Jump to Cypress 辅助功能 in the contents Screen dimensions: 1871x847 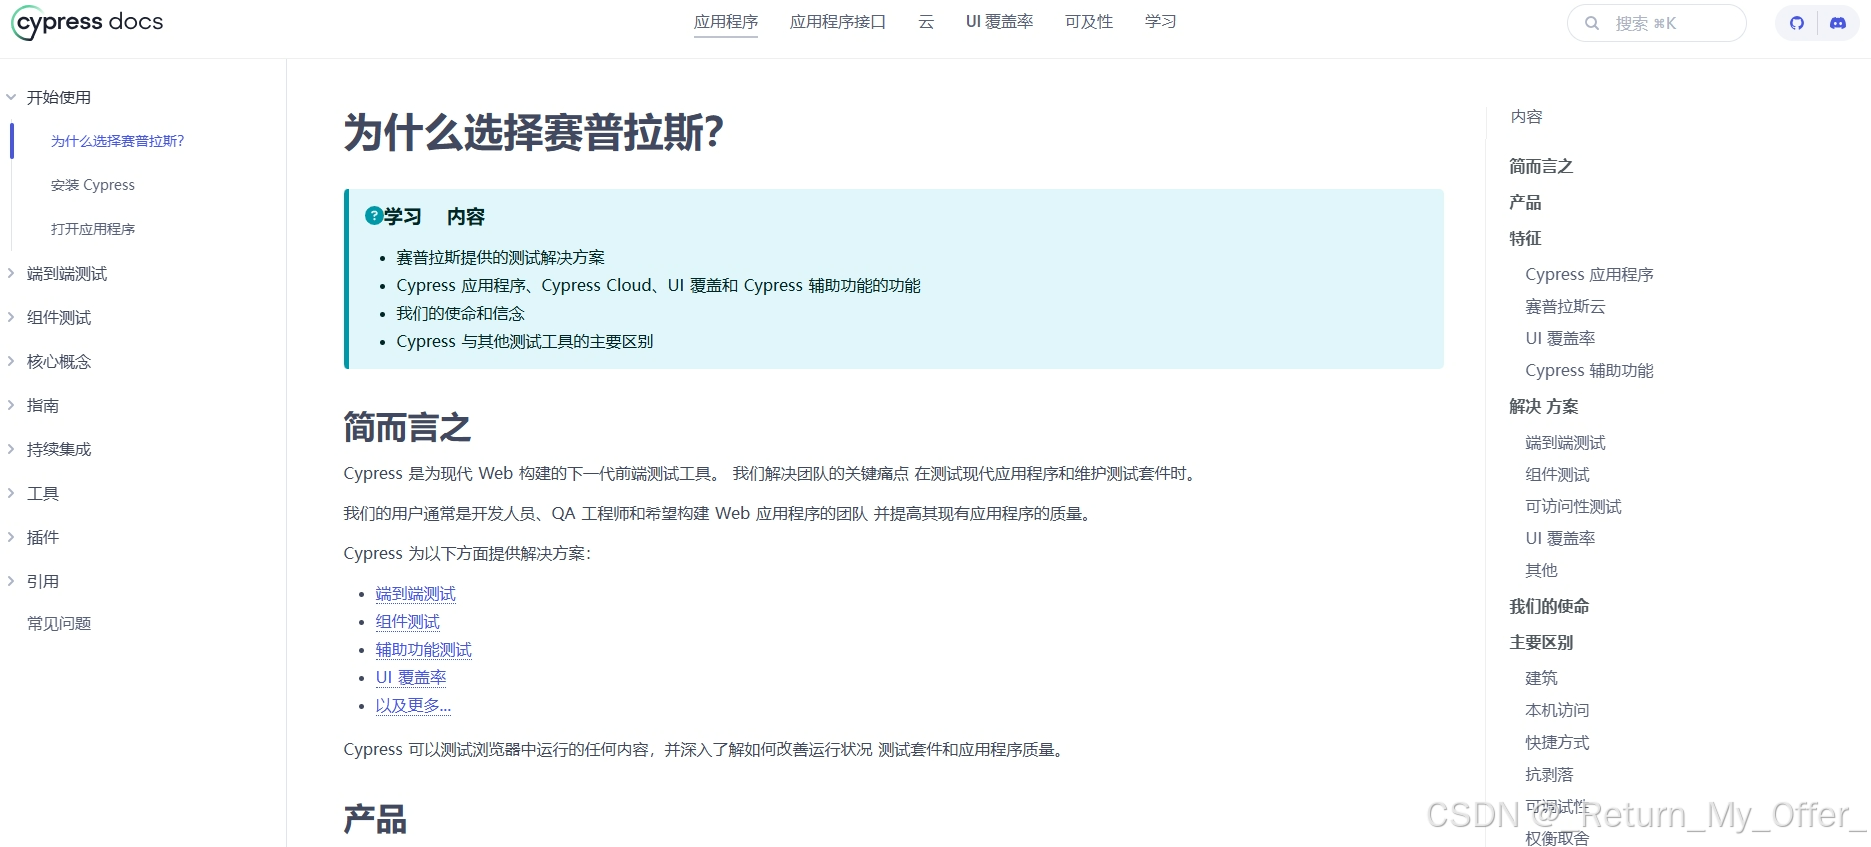point(1589,370)
